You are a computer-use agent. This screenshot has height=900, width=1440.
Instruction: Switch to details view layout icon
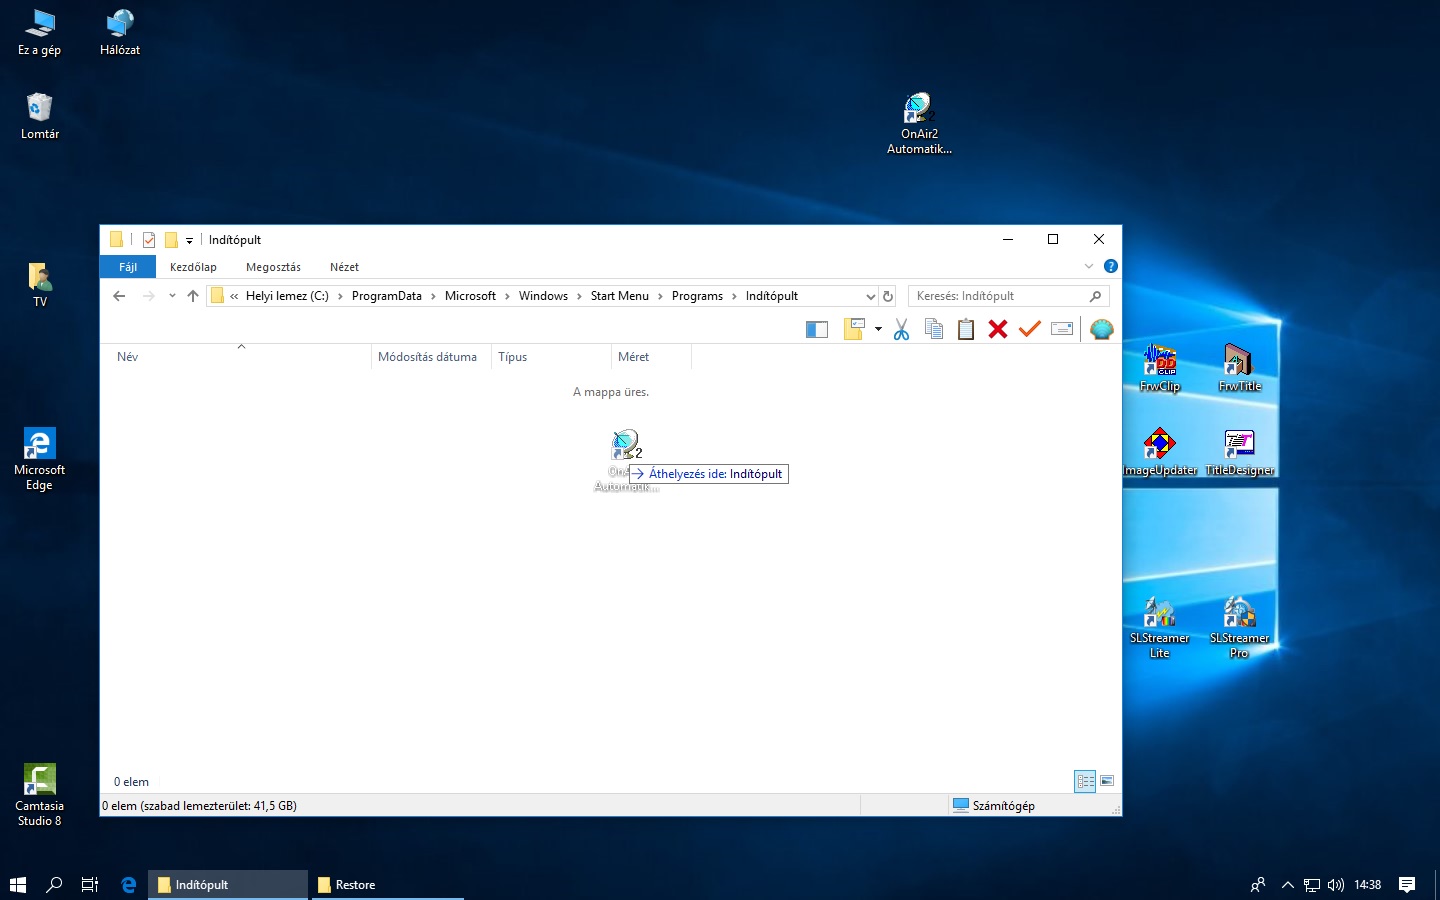1085,781
